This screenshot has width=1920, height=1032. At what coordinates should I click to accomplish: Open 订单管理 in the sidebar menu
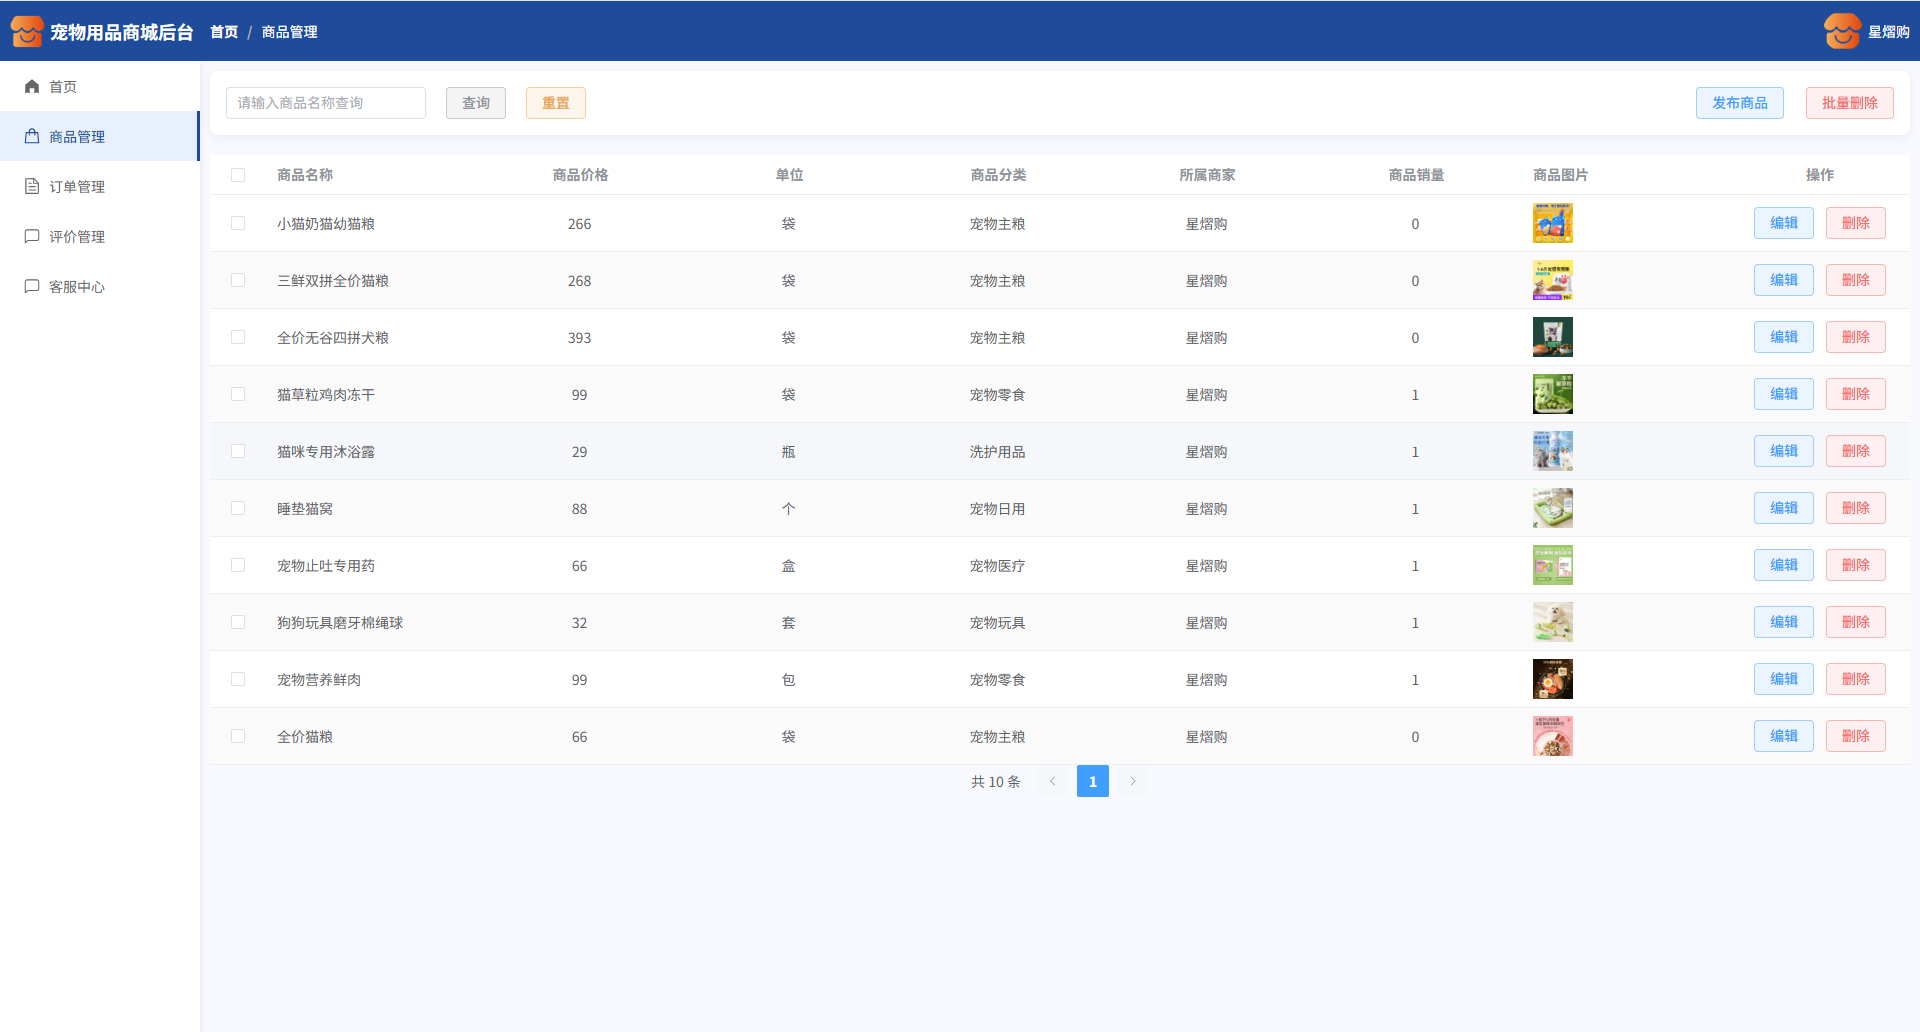(x=77, y=187)
